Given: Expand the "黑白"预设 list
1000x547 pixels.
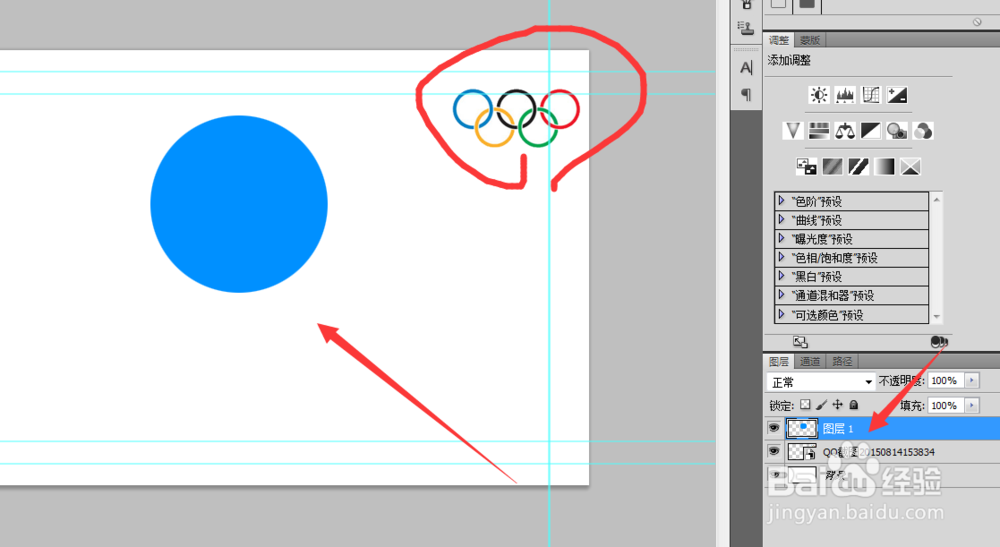Looking at the screenshot, I should click(x=781, y=276).
